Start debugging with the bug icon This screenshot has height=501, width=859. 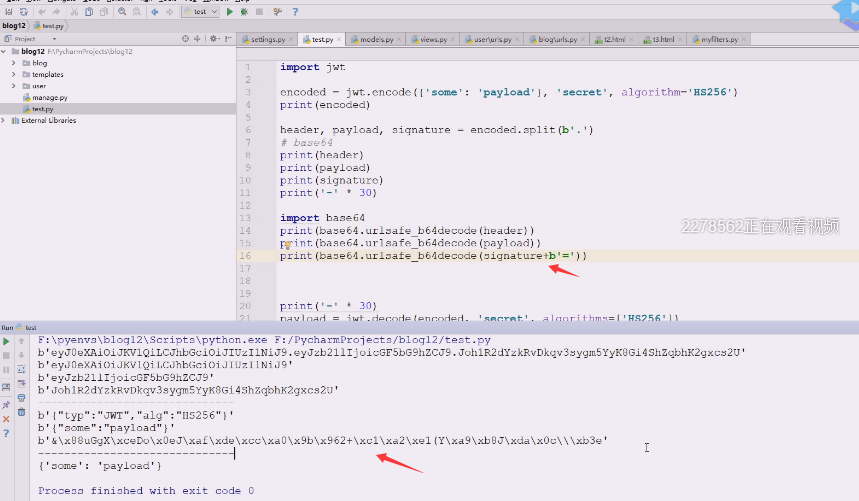(244, 11)
